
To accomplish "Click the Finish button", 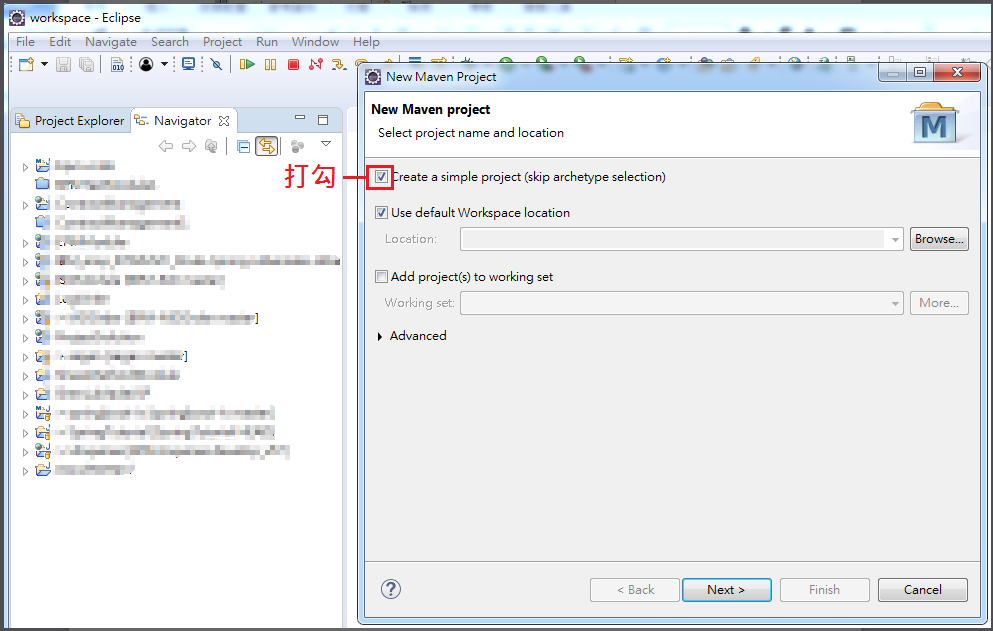I will [x=825, y=590].
